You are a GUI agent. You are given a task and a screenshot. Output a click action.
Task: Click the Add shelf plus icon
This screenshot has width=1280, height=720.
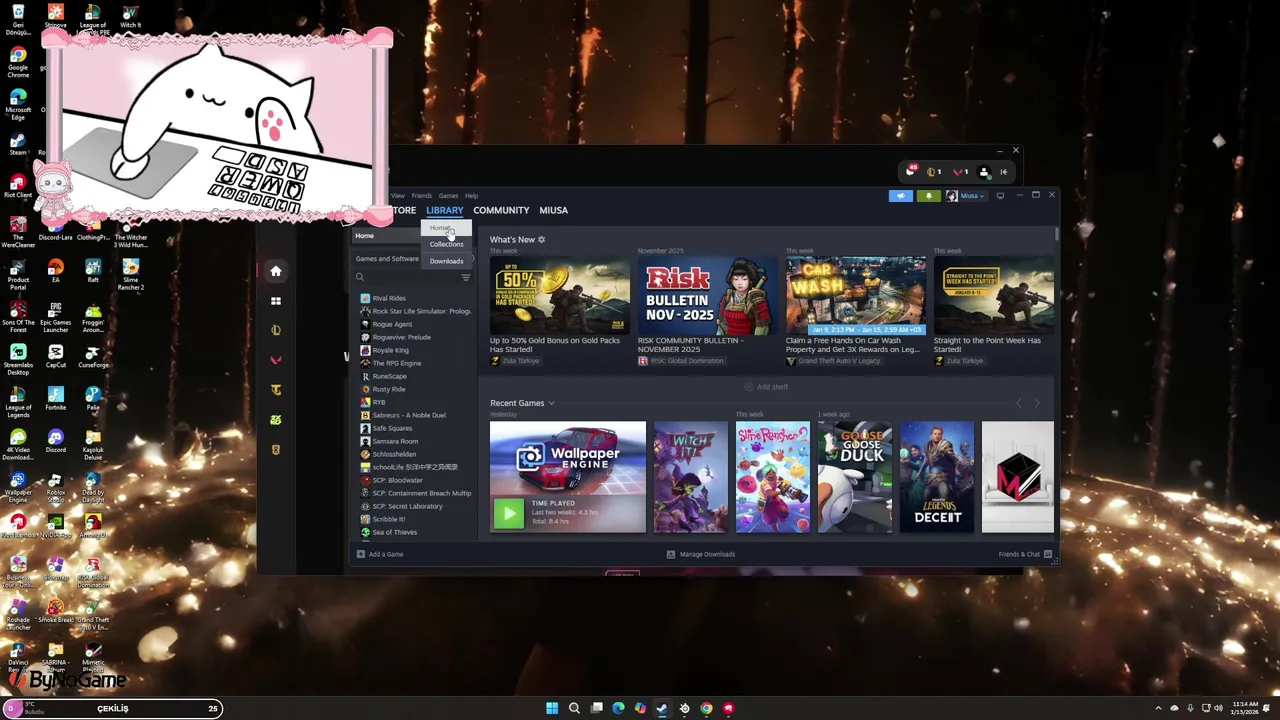[748, 387]
